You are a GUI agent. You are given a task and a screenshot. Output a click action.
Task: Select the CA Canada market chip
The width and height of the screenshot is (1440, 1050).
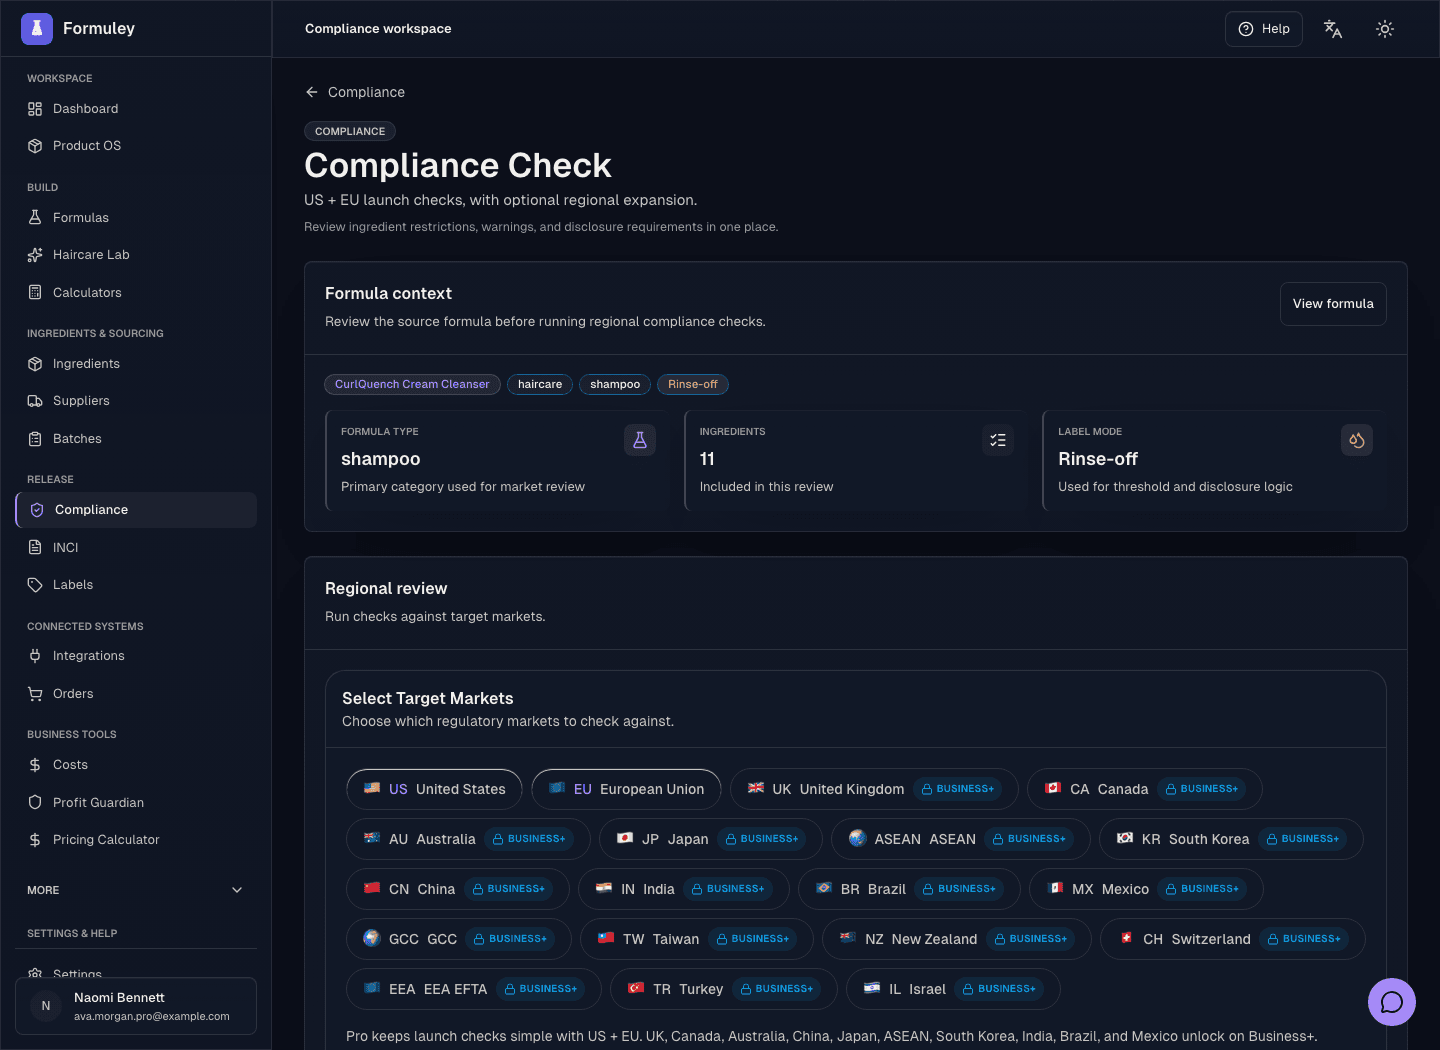click(1144, 789)
